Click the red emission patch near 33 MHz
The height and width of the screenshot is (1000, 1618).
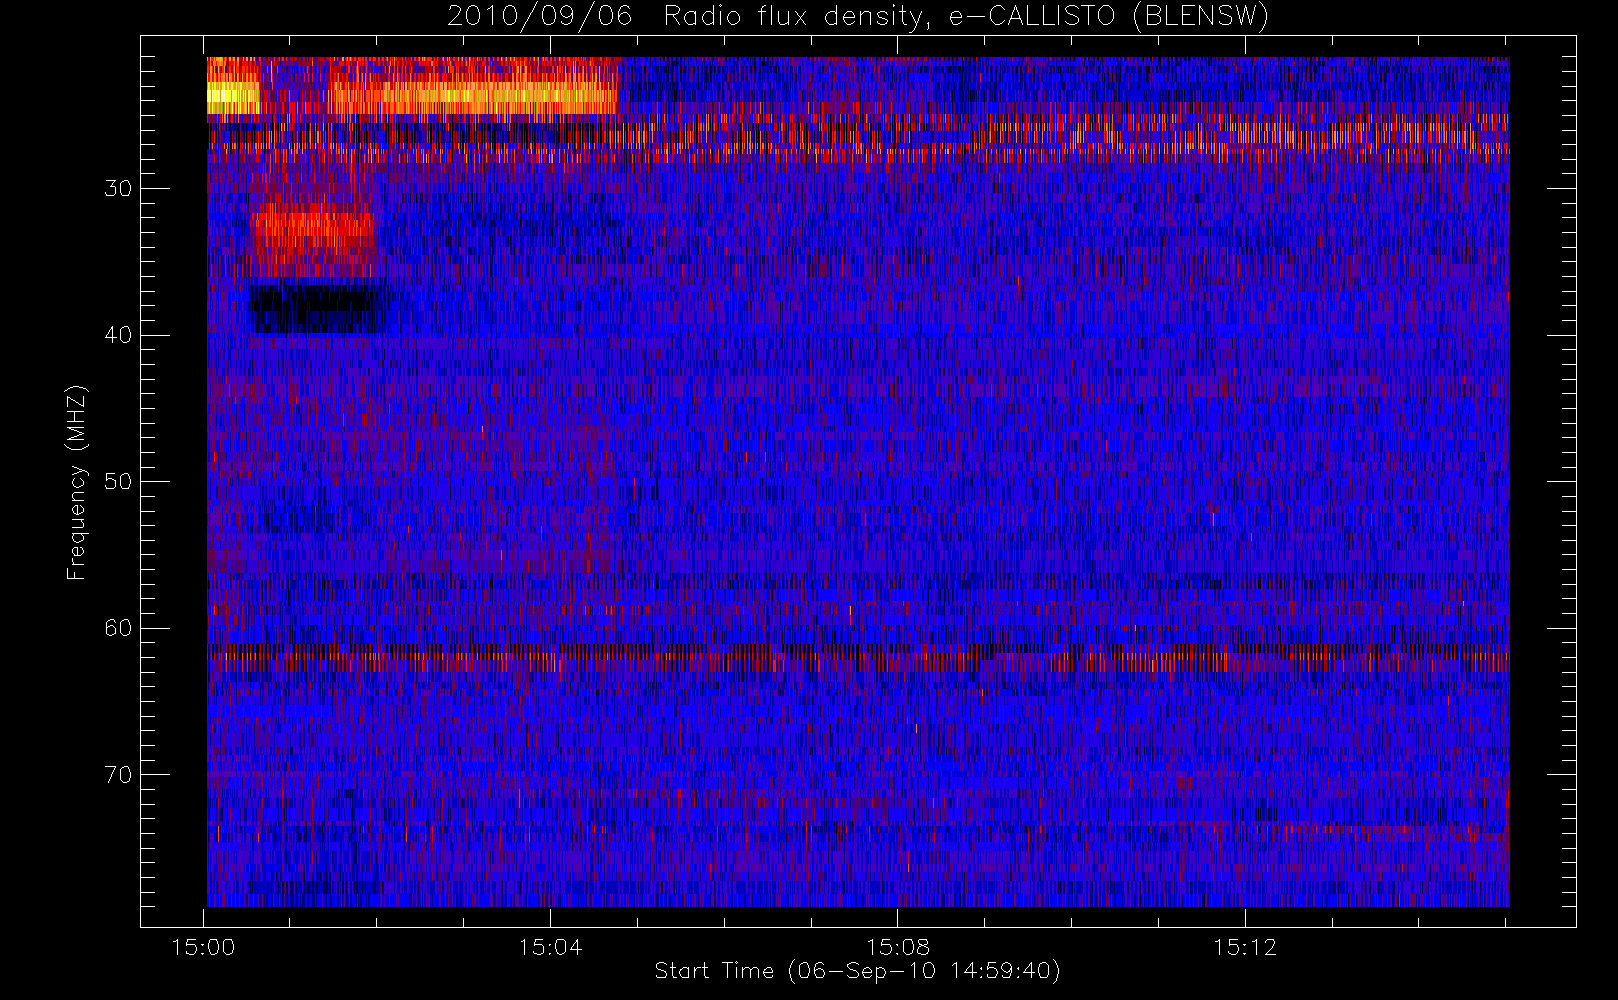pyautogui.click(x=312, y=238)
